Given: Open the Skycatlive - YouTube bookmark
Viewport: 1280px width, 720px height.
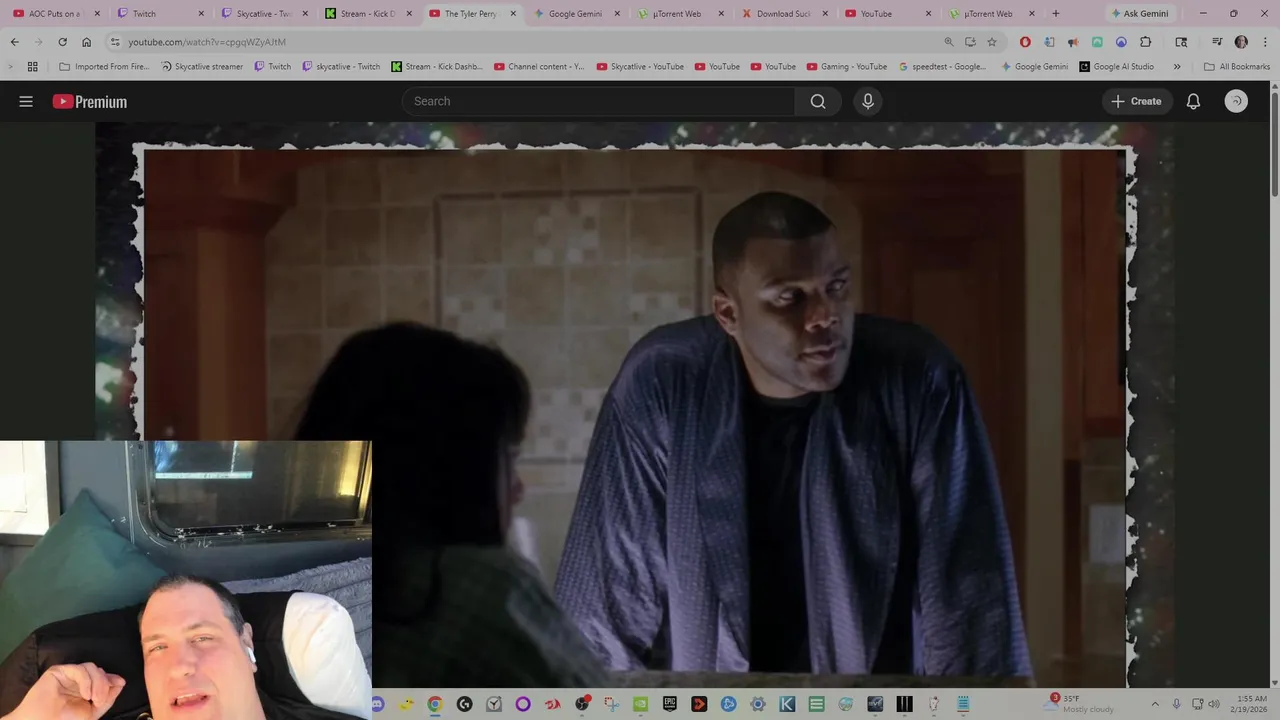Looking at the screenshot, I should [x=640, y=67].
